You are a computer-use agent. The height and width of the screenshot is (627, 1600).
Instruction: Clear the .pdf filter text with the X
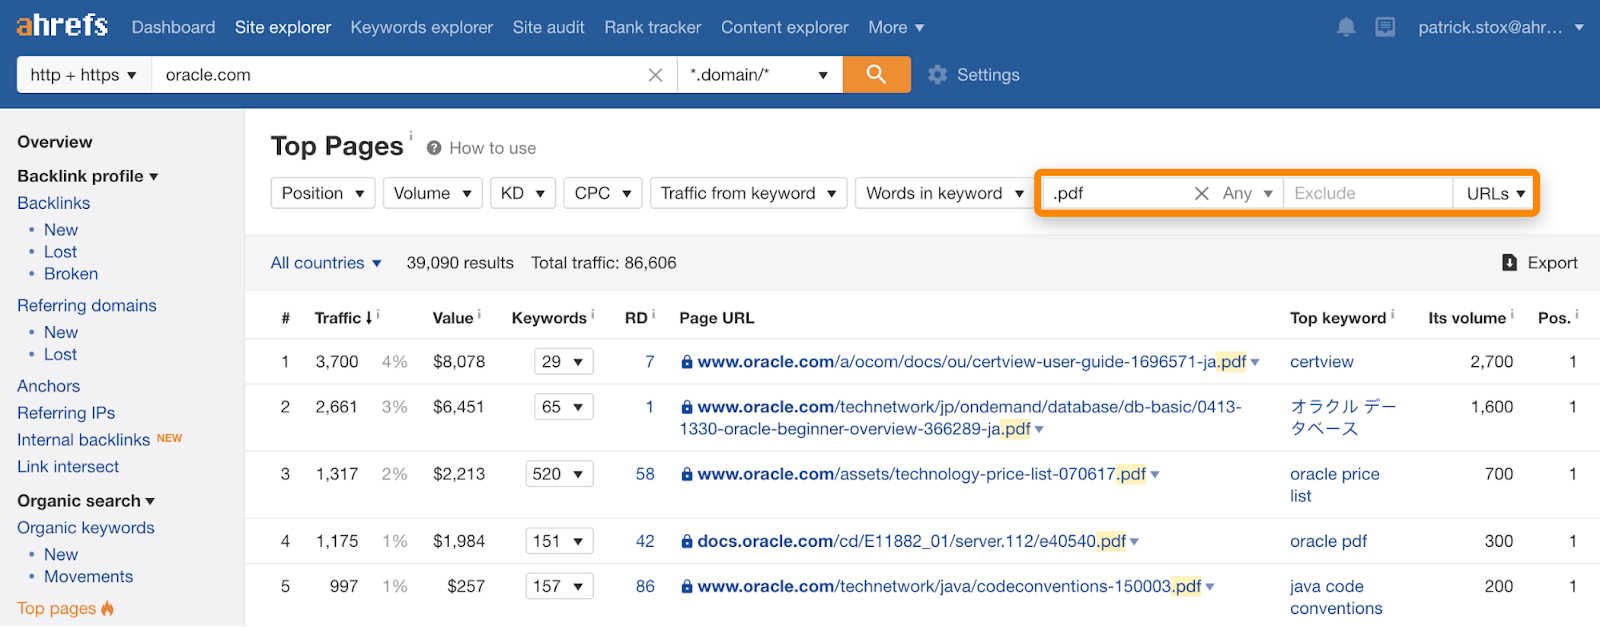click(x=1201, y=193)
